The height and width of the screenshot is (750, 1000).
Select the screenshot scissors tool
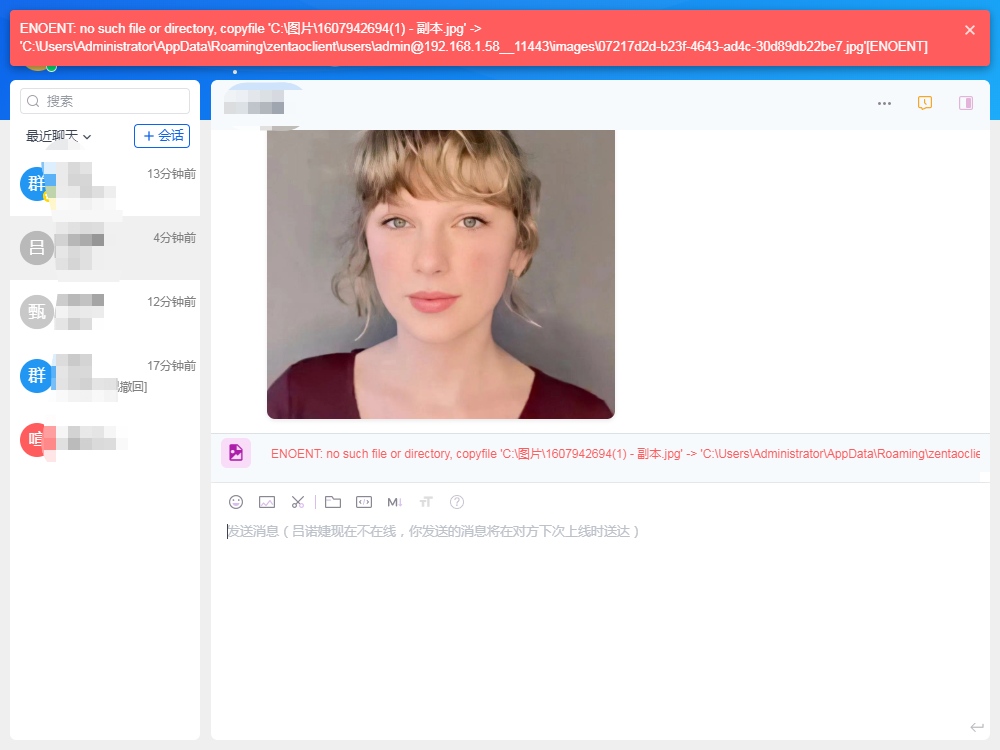click(x=298, y=502)
